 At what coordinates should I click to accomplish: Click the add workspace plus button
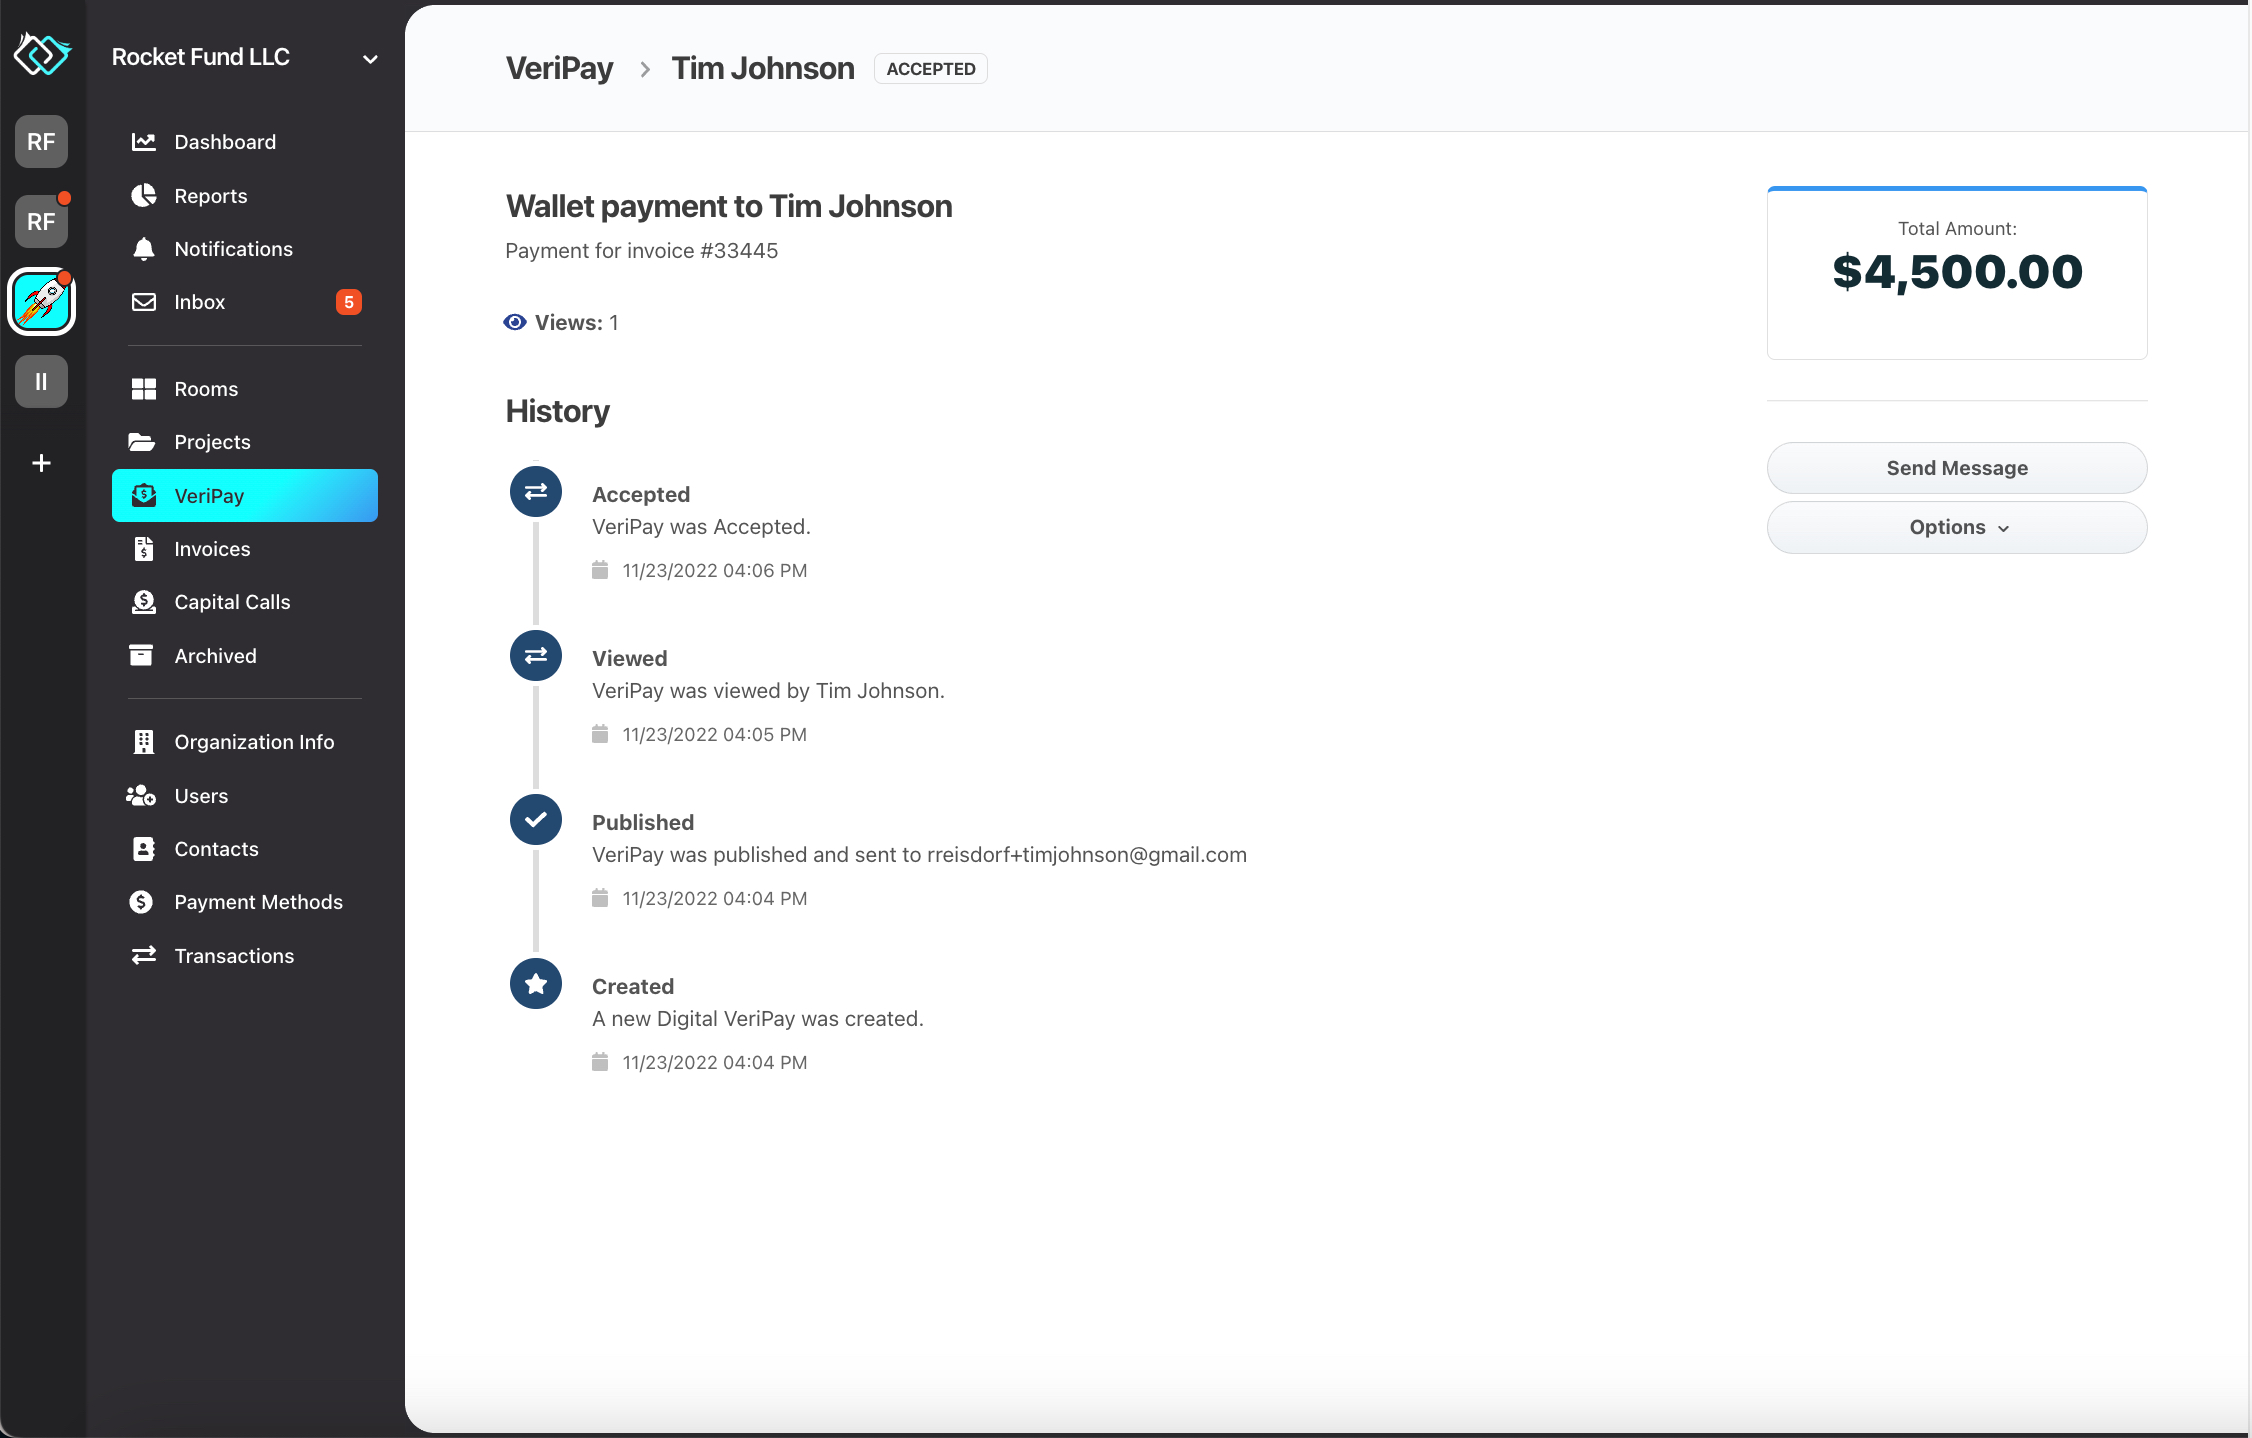point(41,462)
